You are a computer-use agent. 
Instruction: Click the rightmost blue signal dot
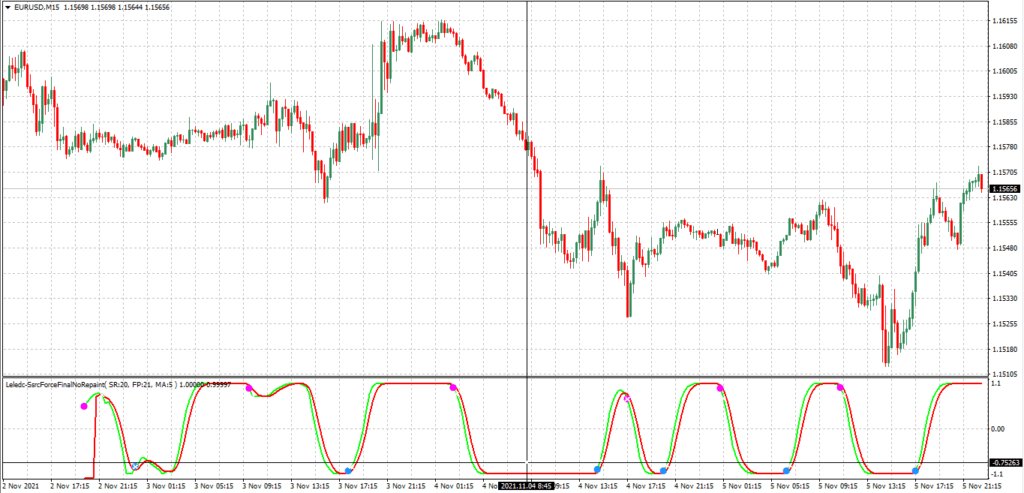point(915,470)
